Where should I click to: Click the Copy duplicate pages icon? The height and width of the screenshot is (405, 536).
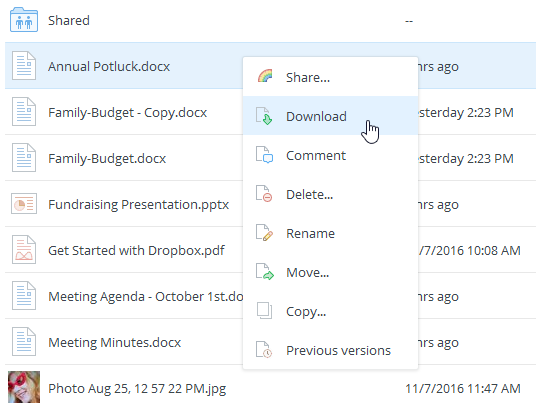(264, 311)
